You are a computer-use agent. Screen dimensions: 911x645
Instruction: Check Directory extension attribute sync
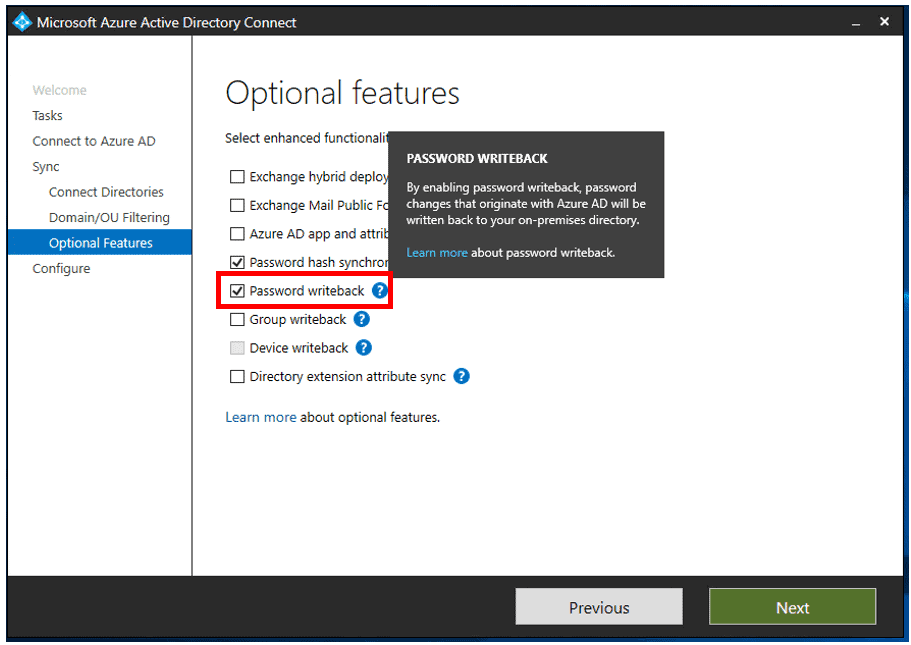237,376
